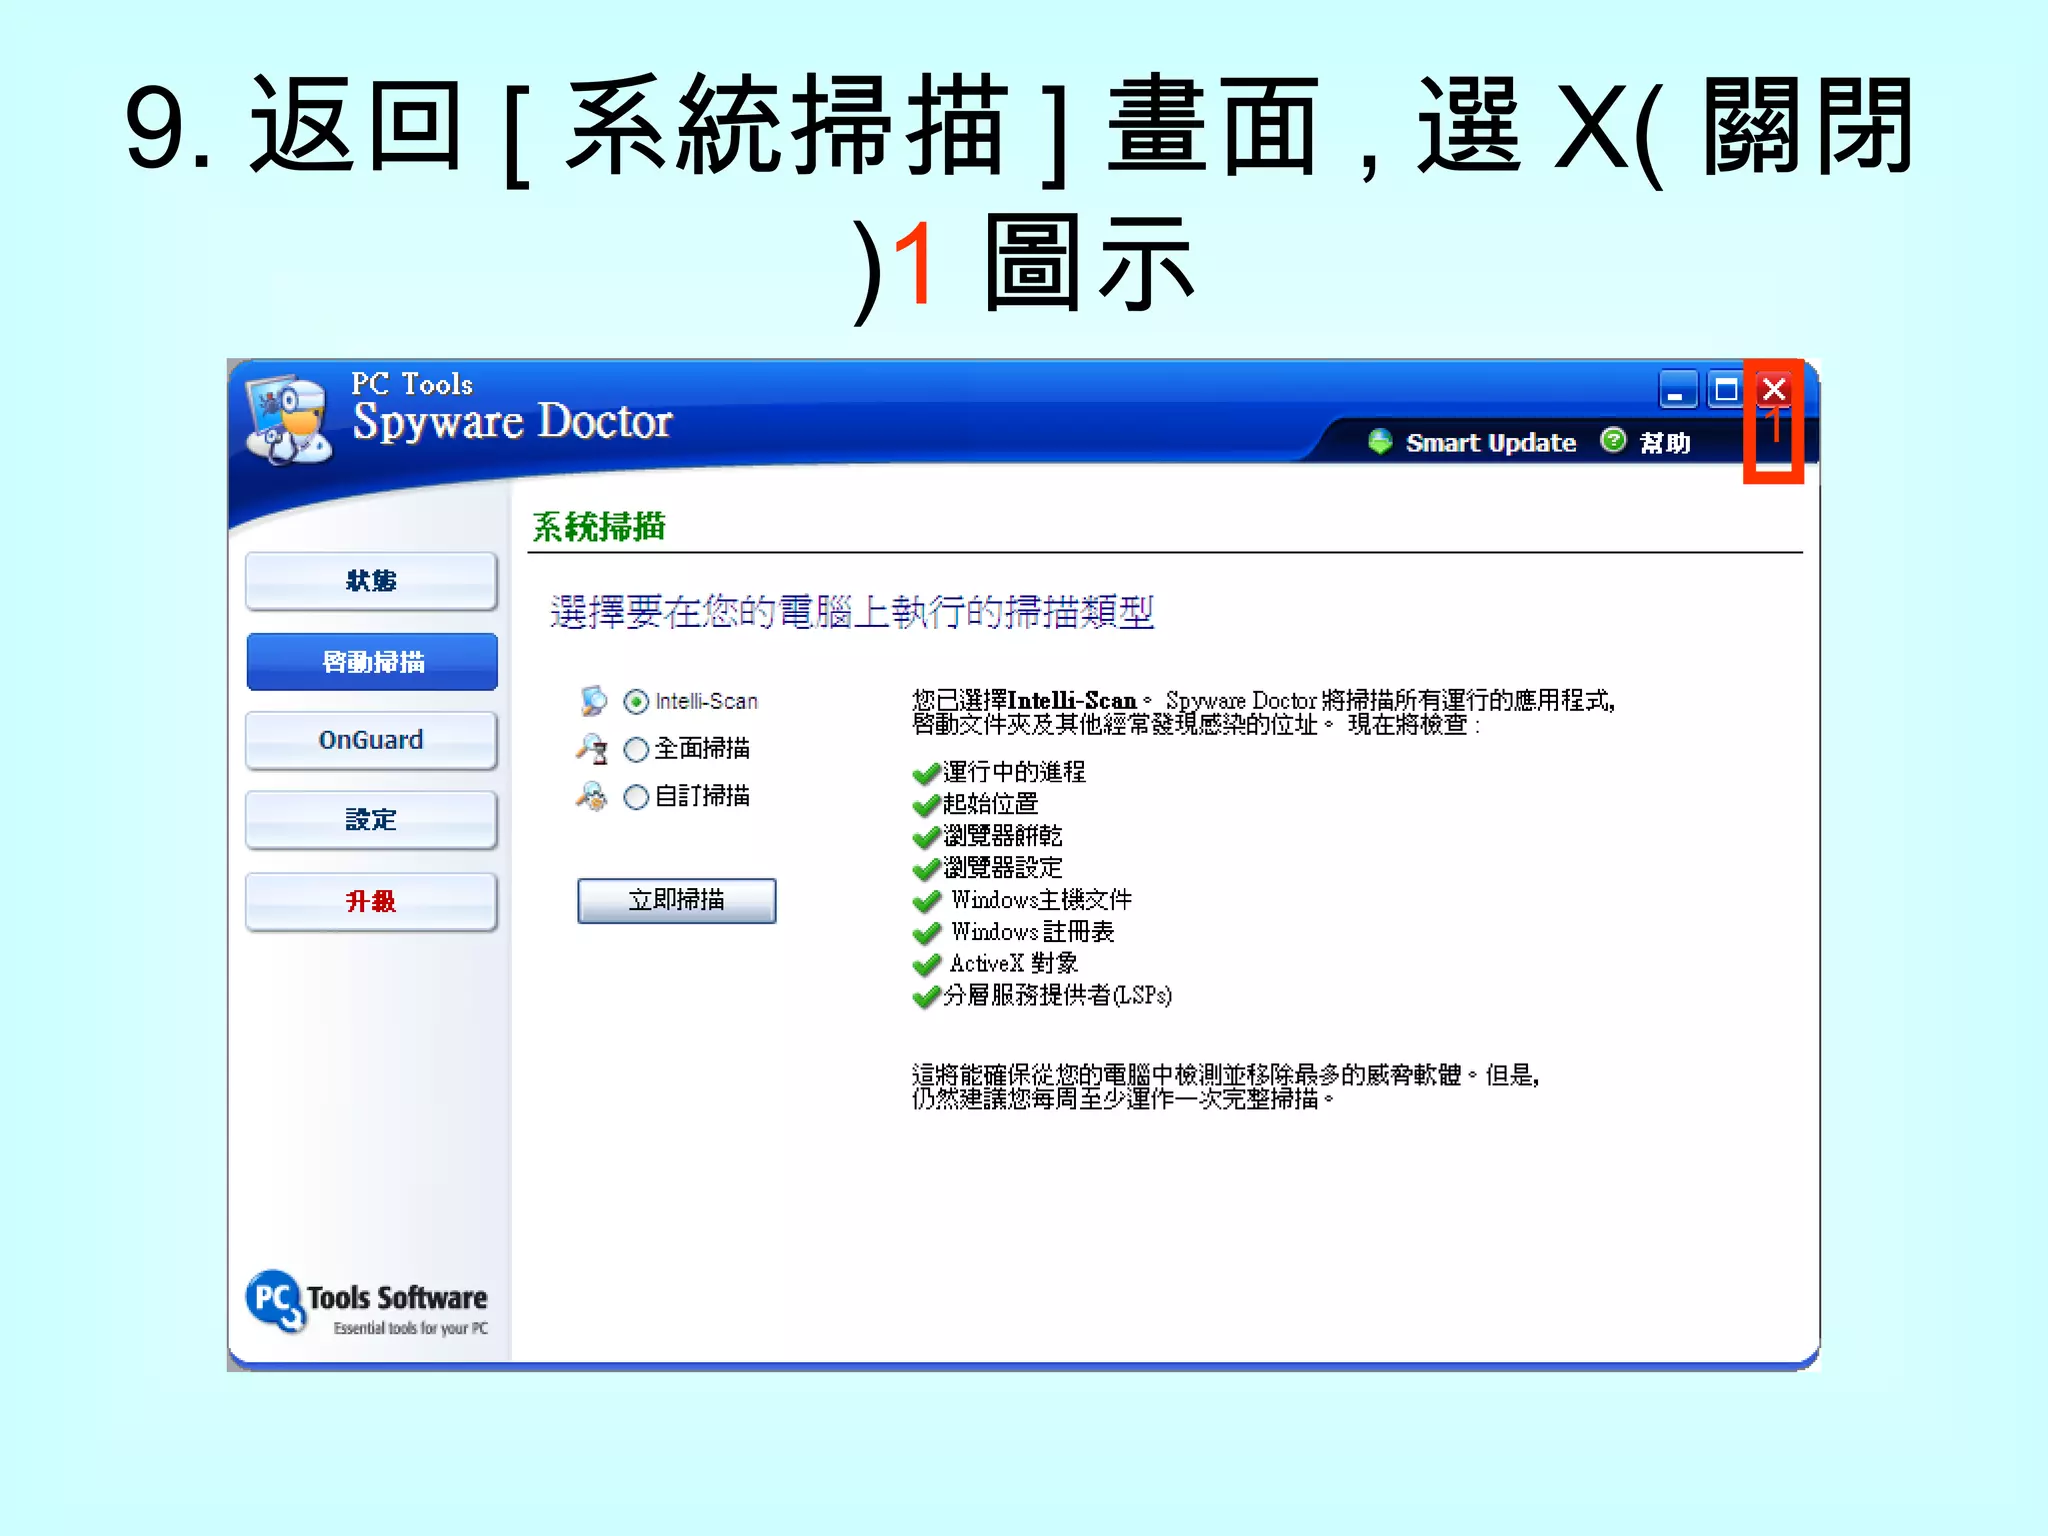Click the 運行中的進程 list entry text
The width and height of the screenshot is (2048, 1536).
(x=1015, y=772)
